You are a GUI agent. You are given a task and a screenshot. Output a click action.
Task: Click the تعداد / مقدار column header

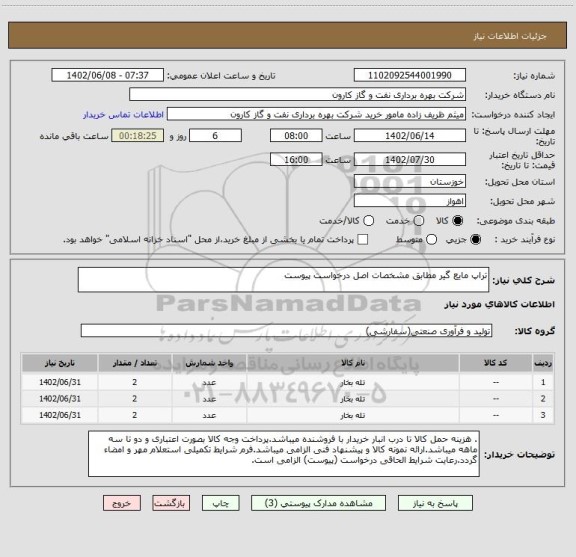(x=135, y=363)
